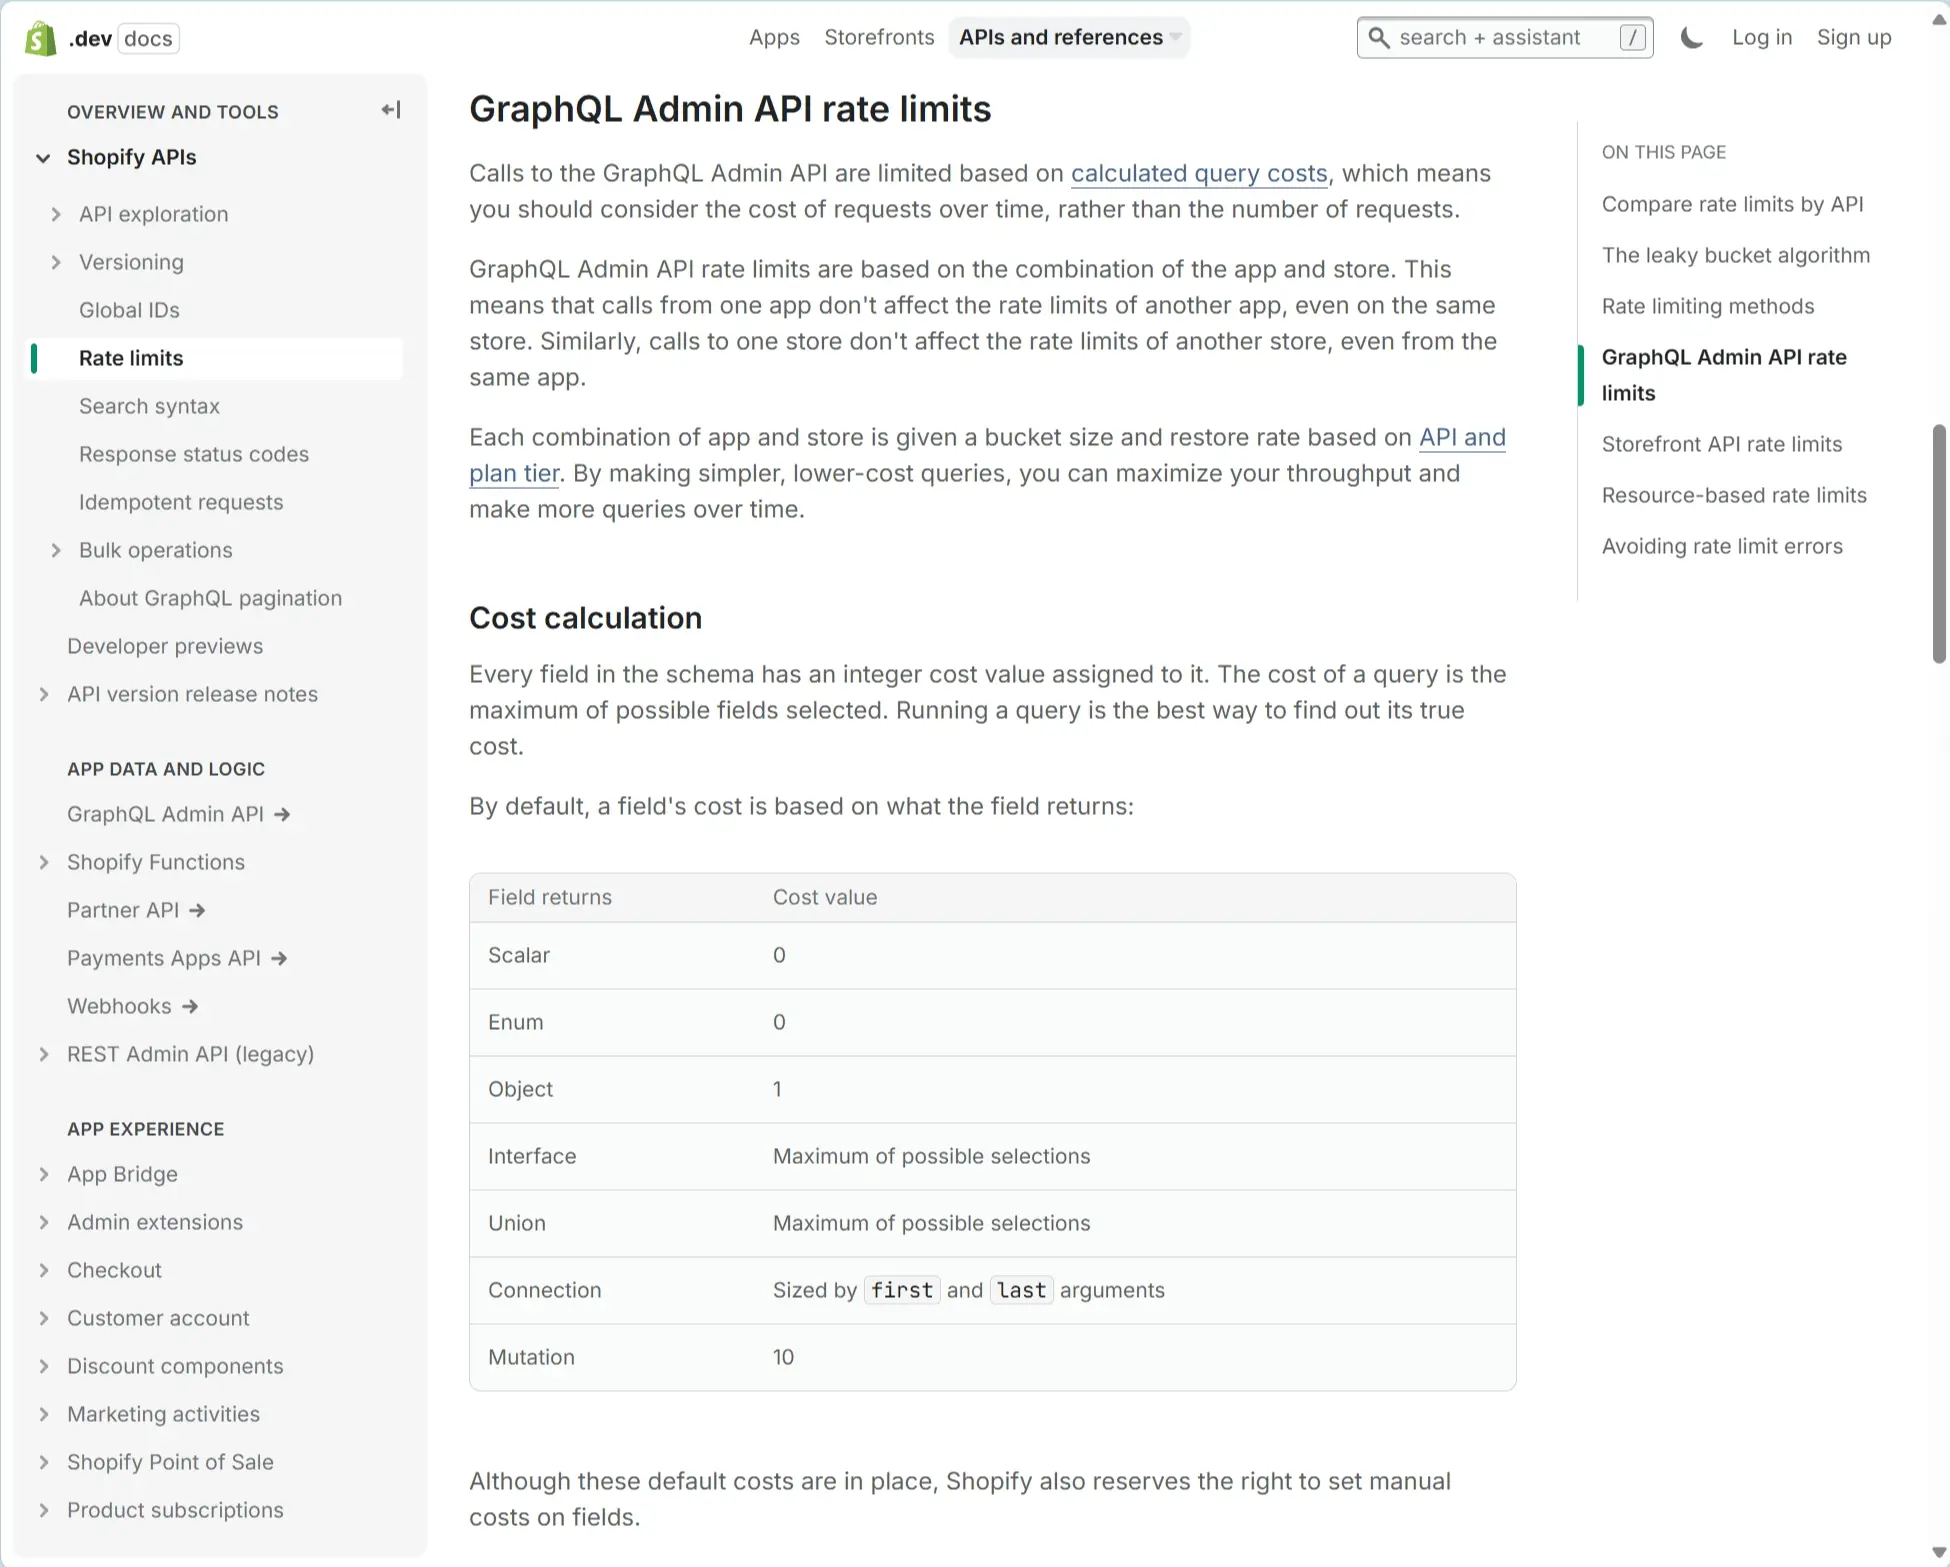Follow the calculated query costs link
The height and width of the screenshot is (1567, 1950).
(x=1199, y=173)
